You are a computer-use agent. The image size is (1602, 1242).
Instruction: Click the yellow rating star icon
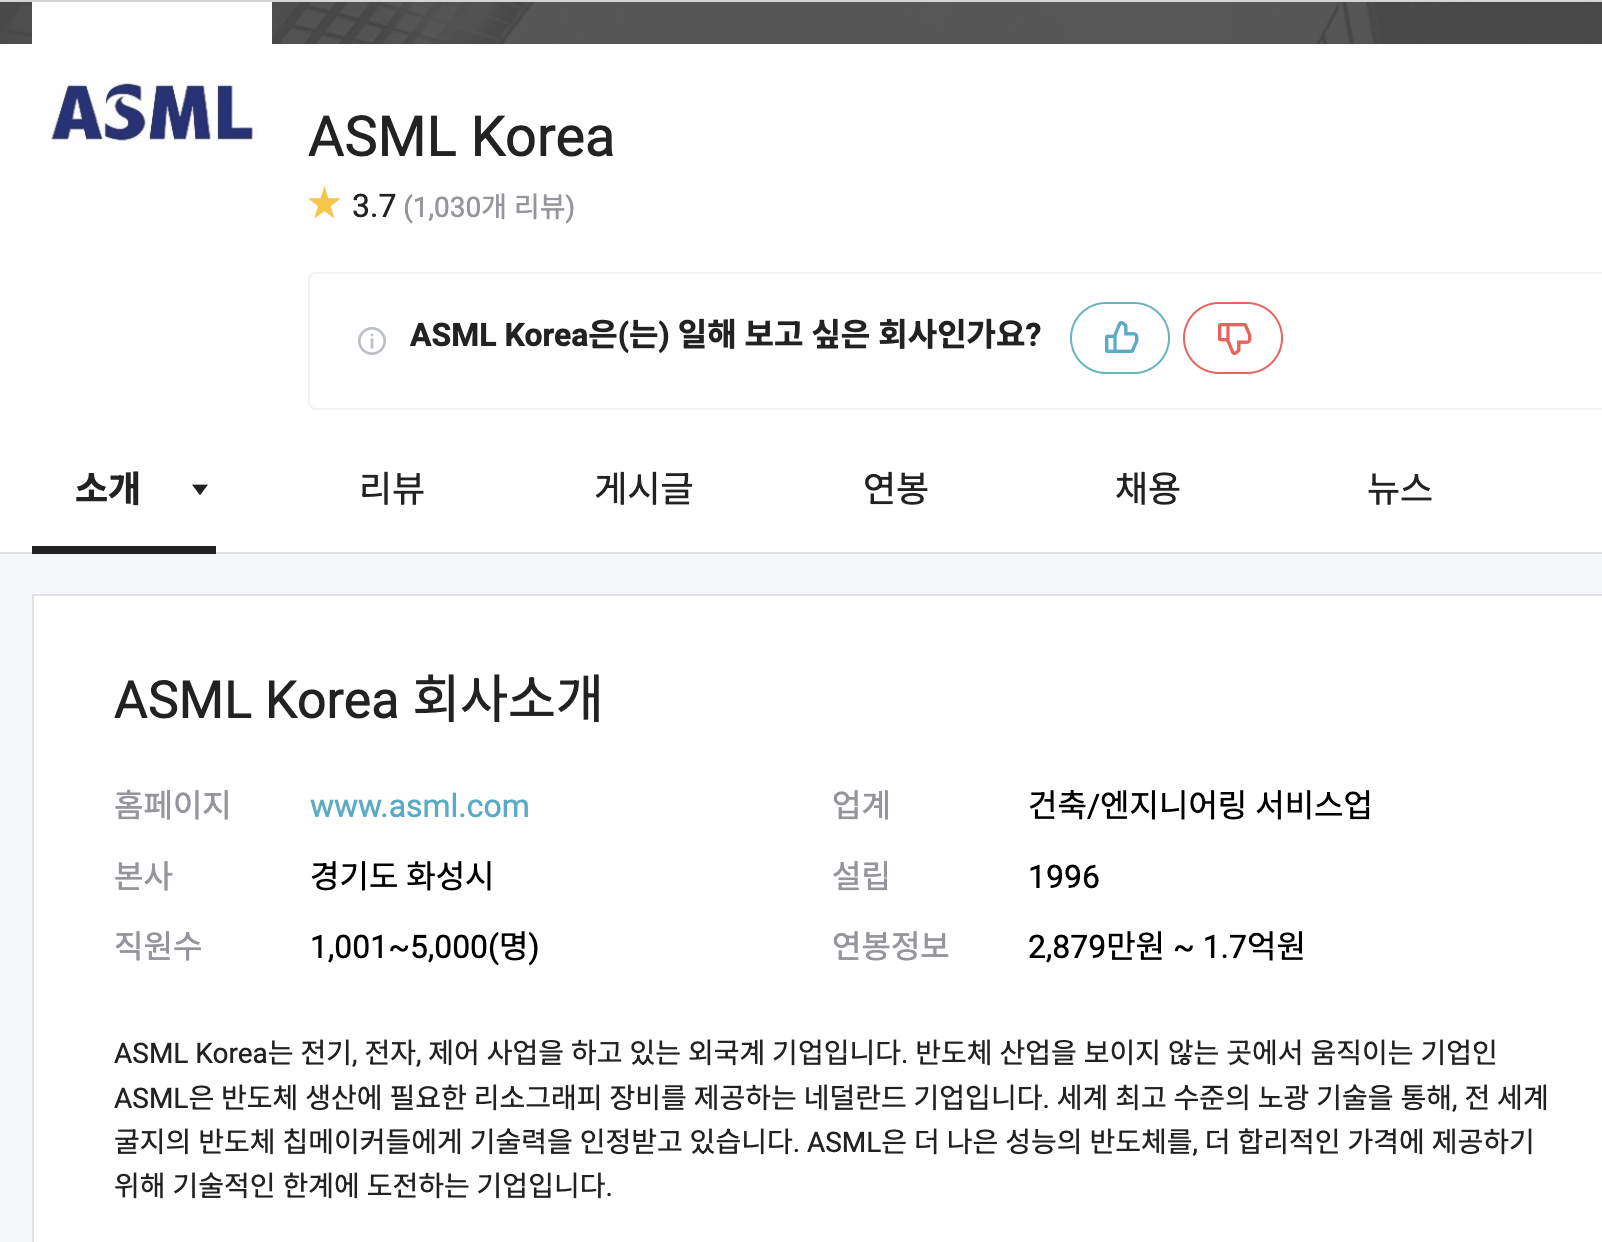[325, 204]
